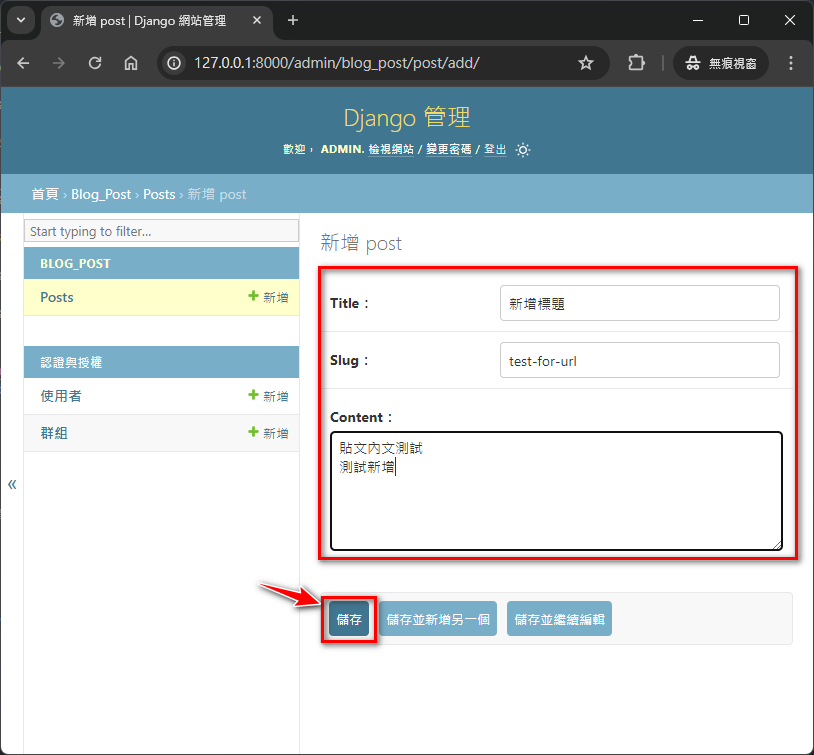Go to browser home page
Screen dimensions: 814x755
click(131, 63)
